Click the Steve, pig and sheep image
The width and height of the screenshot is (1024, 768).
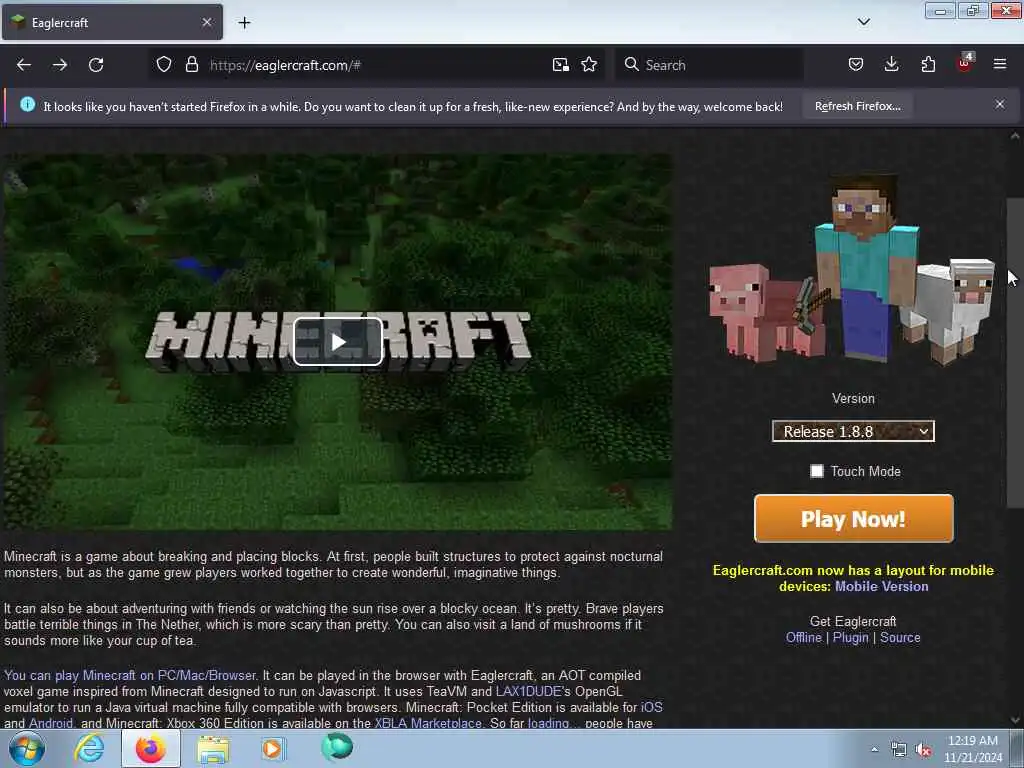point(852,269)
